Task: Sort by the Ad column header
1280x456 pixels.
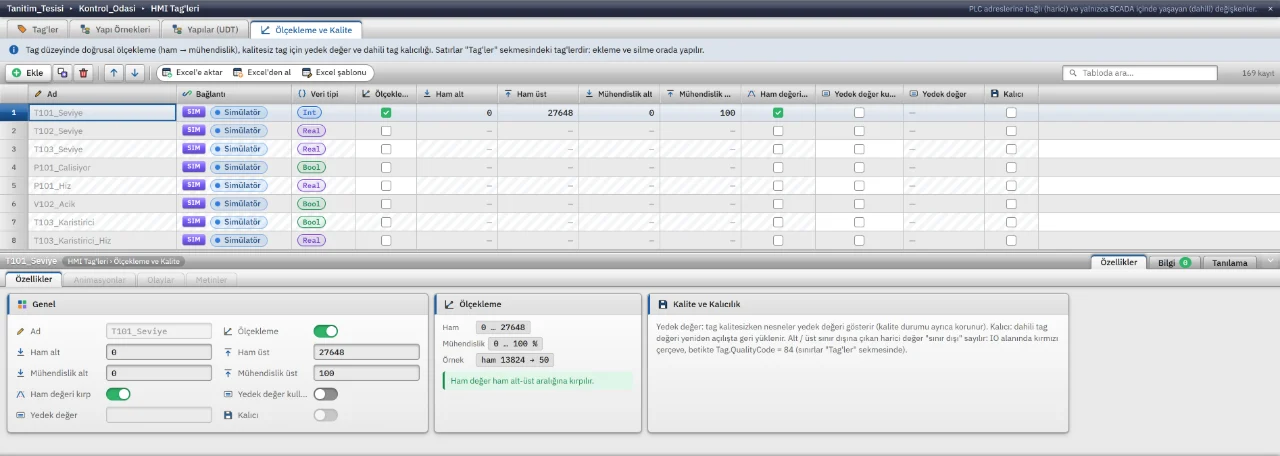Action: (102, 93)
